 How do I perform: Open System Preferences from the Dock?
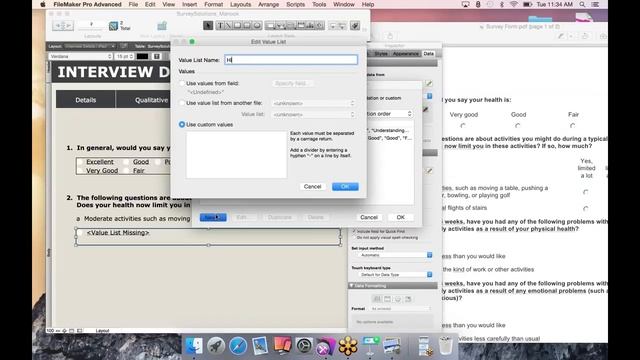click(304, 346)
